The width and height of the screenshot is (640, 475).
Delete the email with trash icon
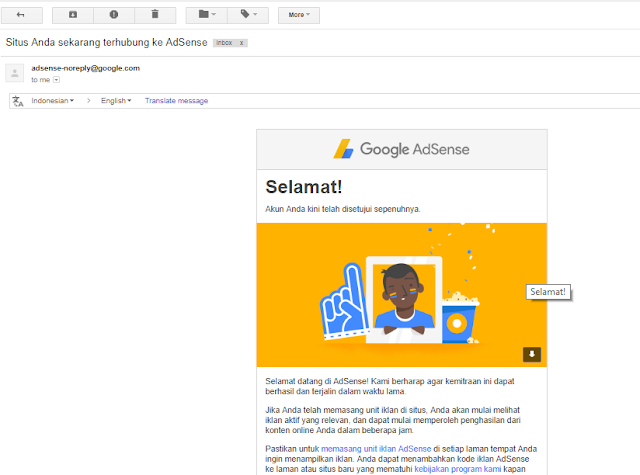155,15
